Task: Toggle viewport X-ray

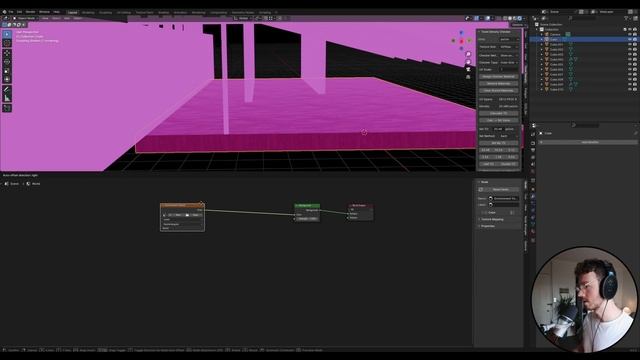Action: (x=498, y=18)
